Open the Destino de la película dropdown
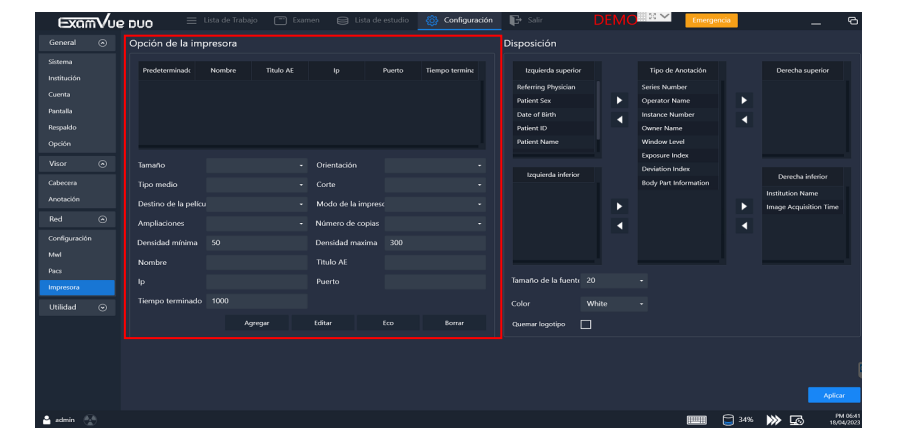This screenshot has width=917, height=448. tap(256, 204)
